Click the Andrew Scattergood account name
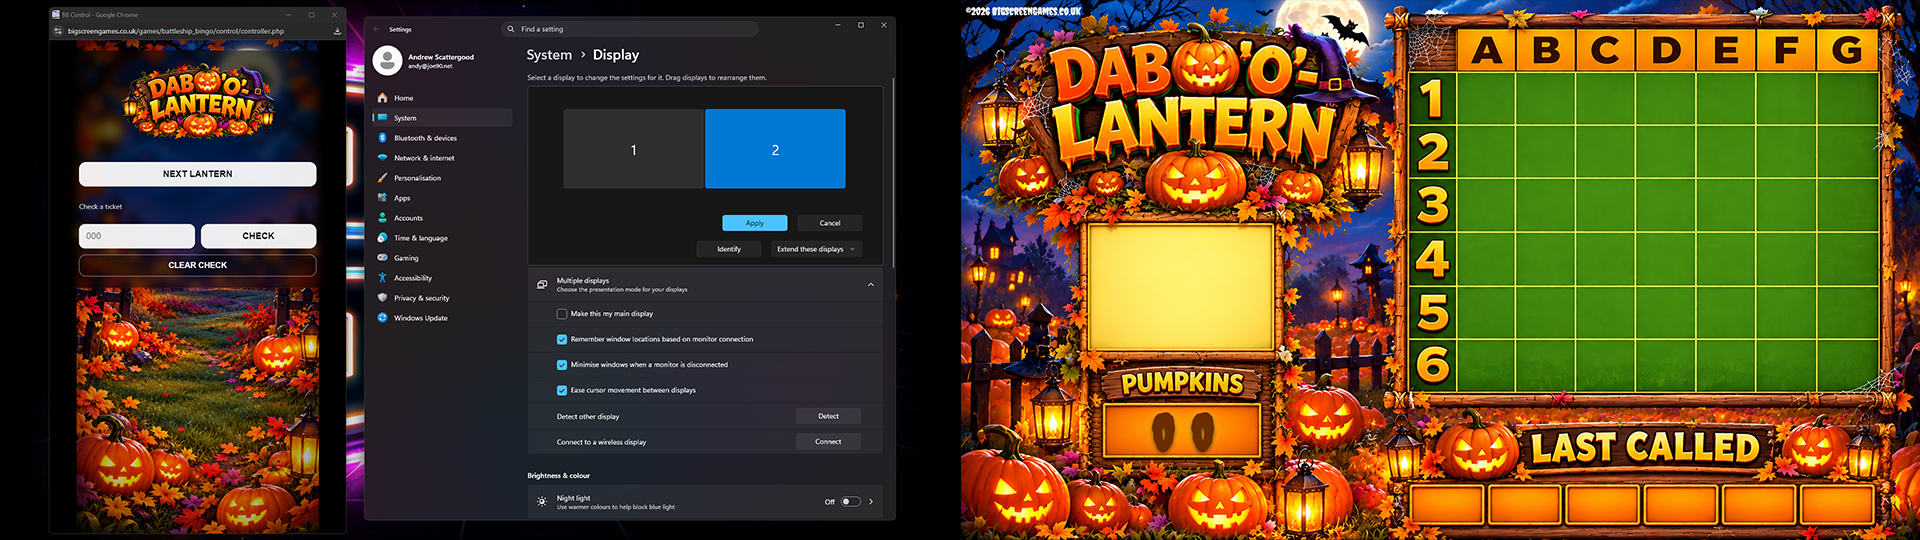 pos(441,57)
